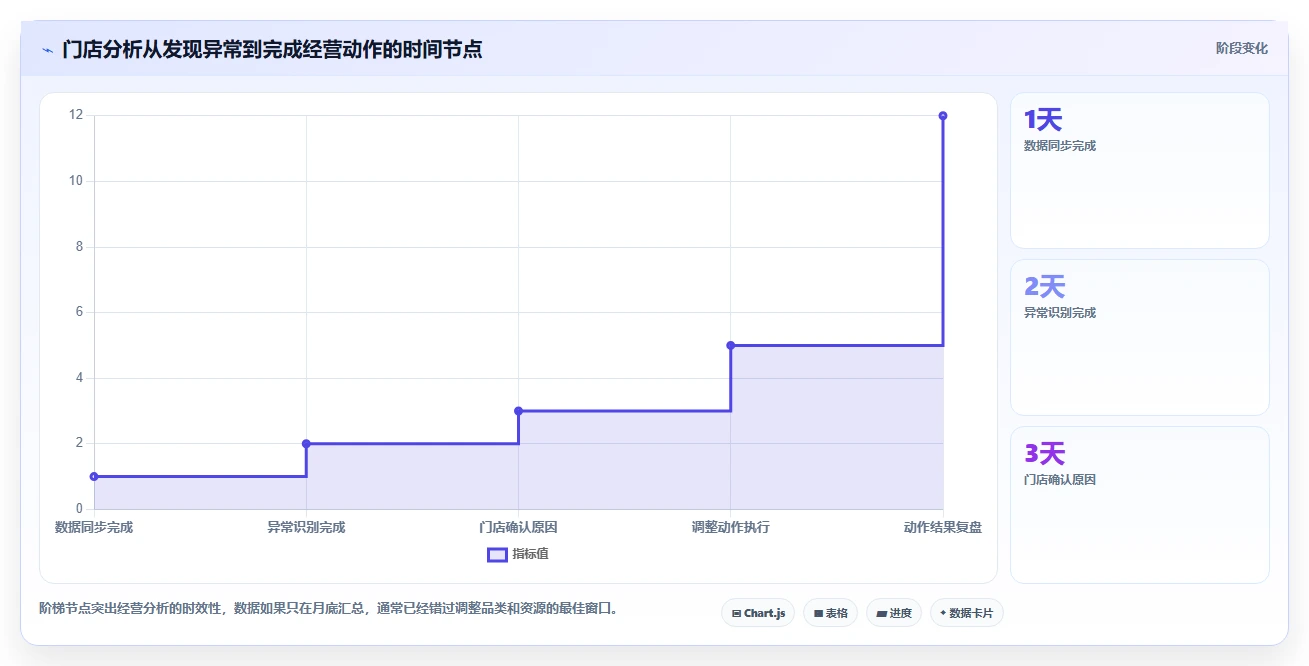Select the 进度 tag pill
The image size is (1309, 666).
[x=894, y=613]
